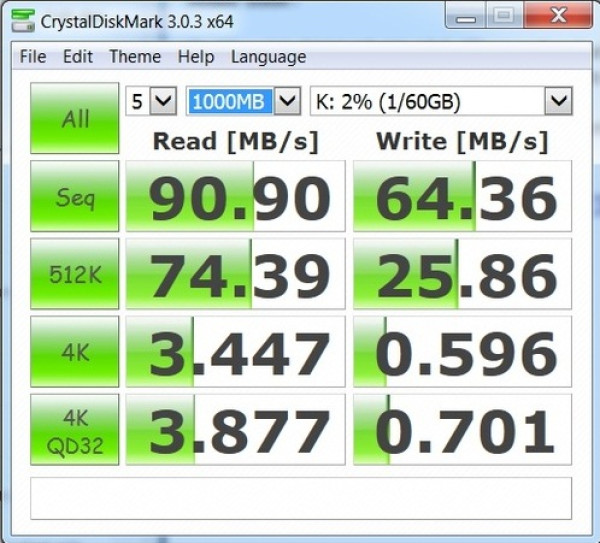This screenshot has height=543, width=600.
Task: Start the 512K benchmark test
Action: (75, 274)
